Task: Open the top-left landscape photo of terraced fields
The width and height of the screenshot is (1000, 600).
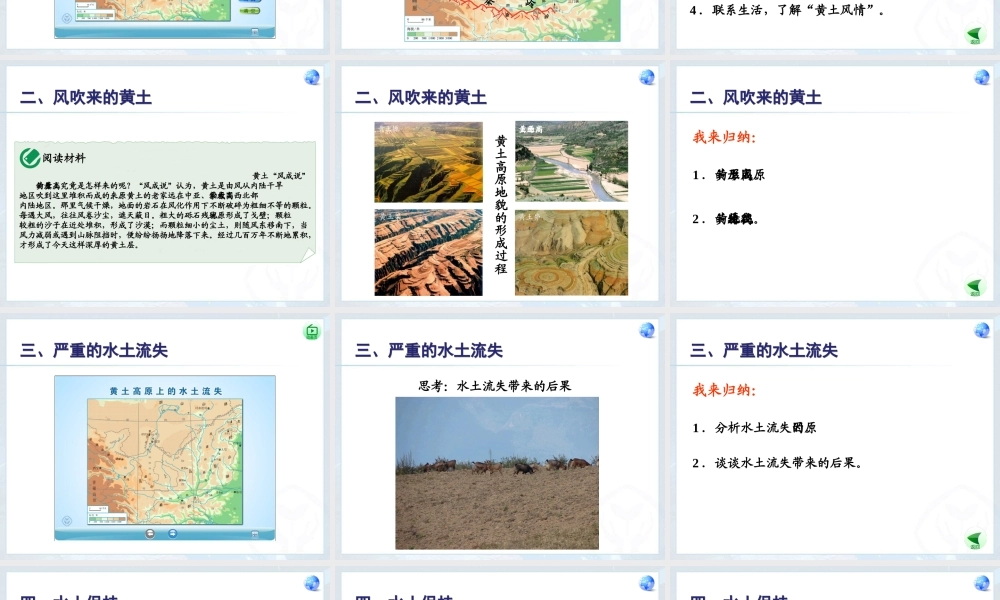Action: coord(429,162)
